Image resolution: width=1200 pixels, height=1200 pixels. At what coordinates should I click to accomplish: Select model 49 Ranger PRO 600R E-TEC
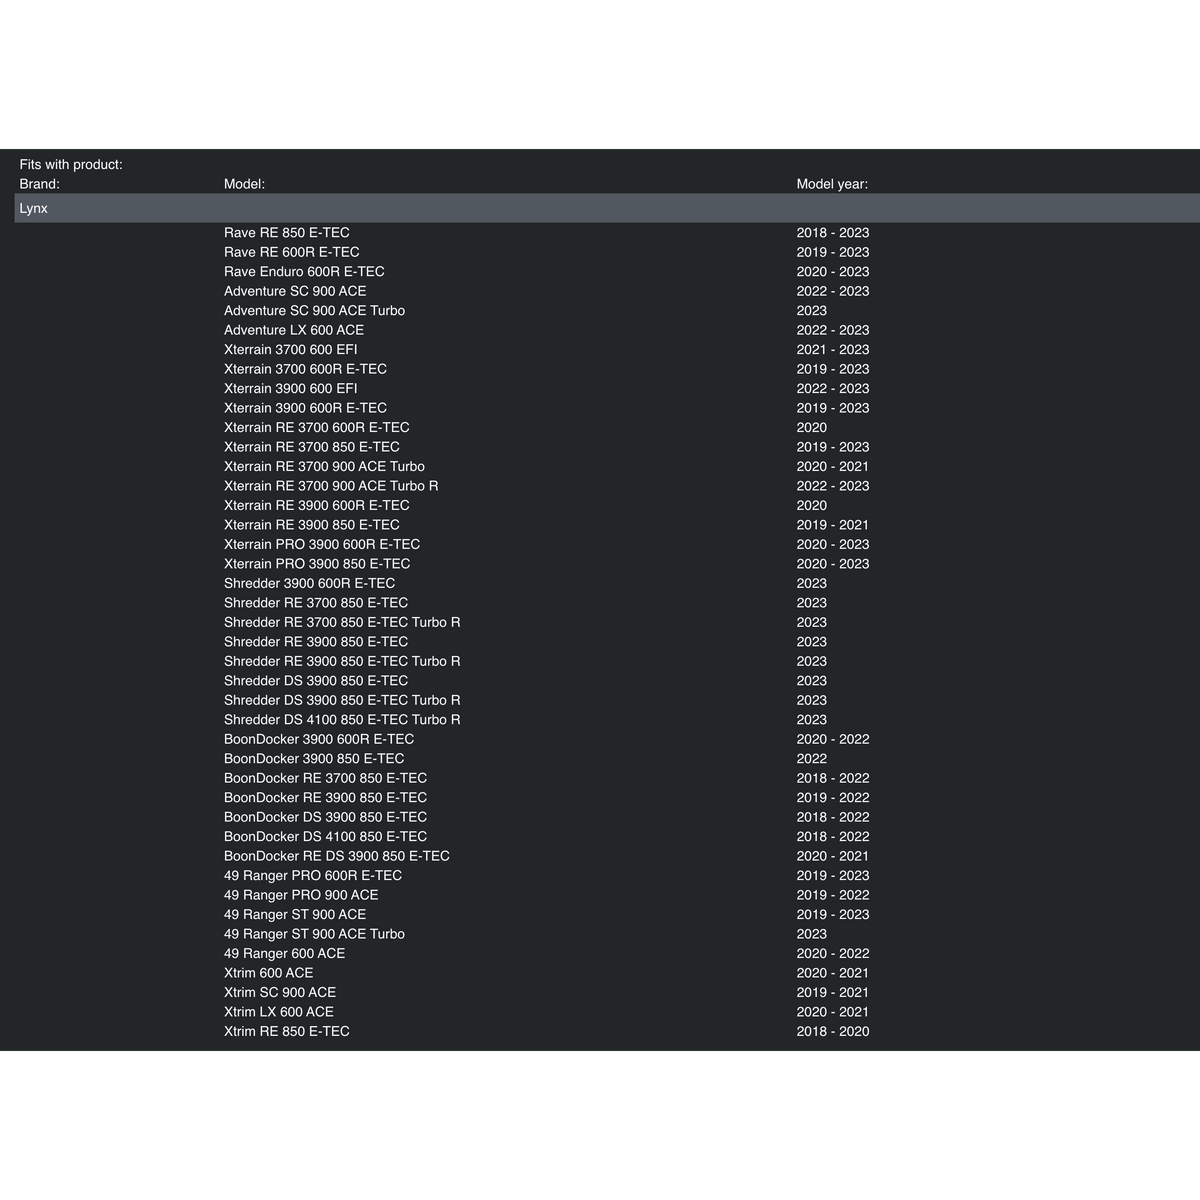point(313,876)
